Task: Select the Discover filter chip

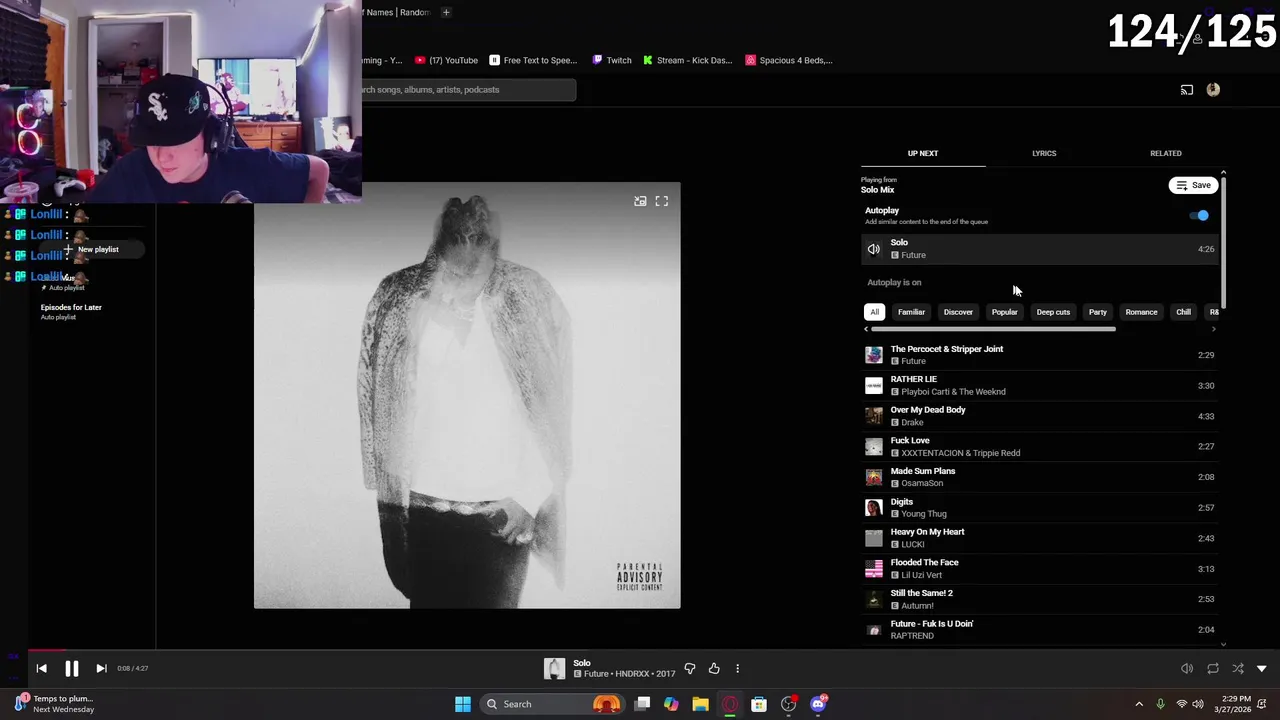Action: (958, 312)
